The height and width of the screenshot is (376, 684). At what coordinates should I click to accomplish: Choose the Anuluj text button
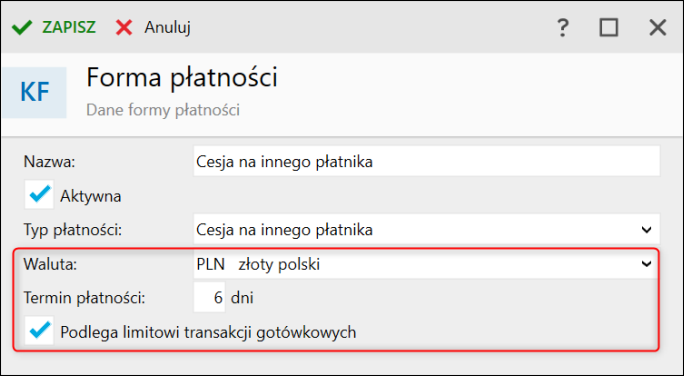(168, 27)
